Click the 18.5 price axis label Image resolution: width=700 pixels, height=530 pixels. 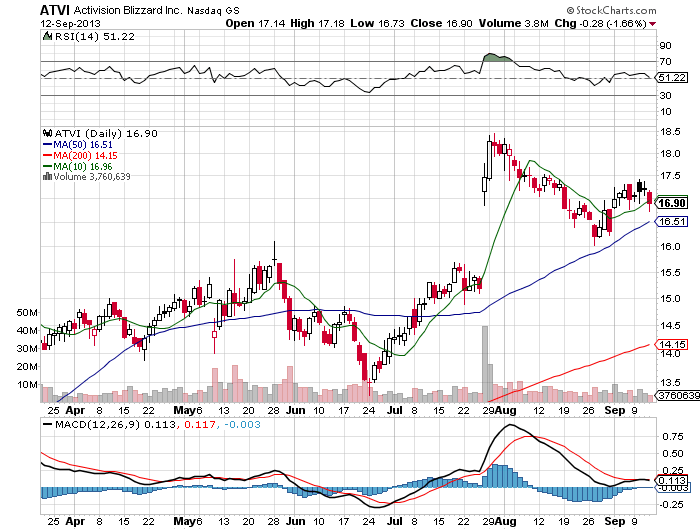coord(670,132)
